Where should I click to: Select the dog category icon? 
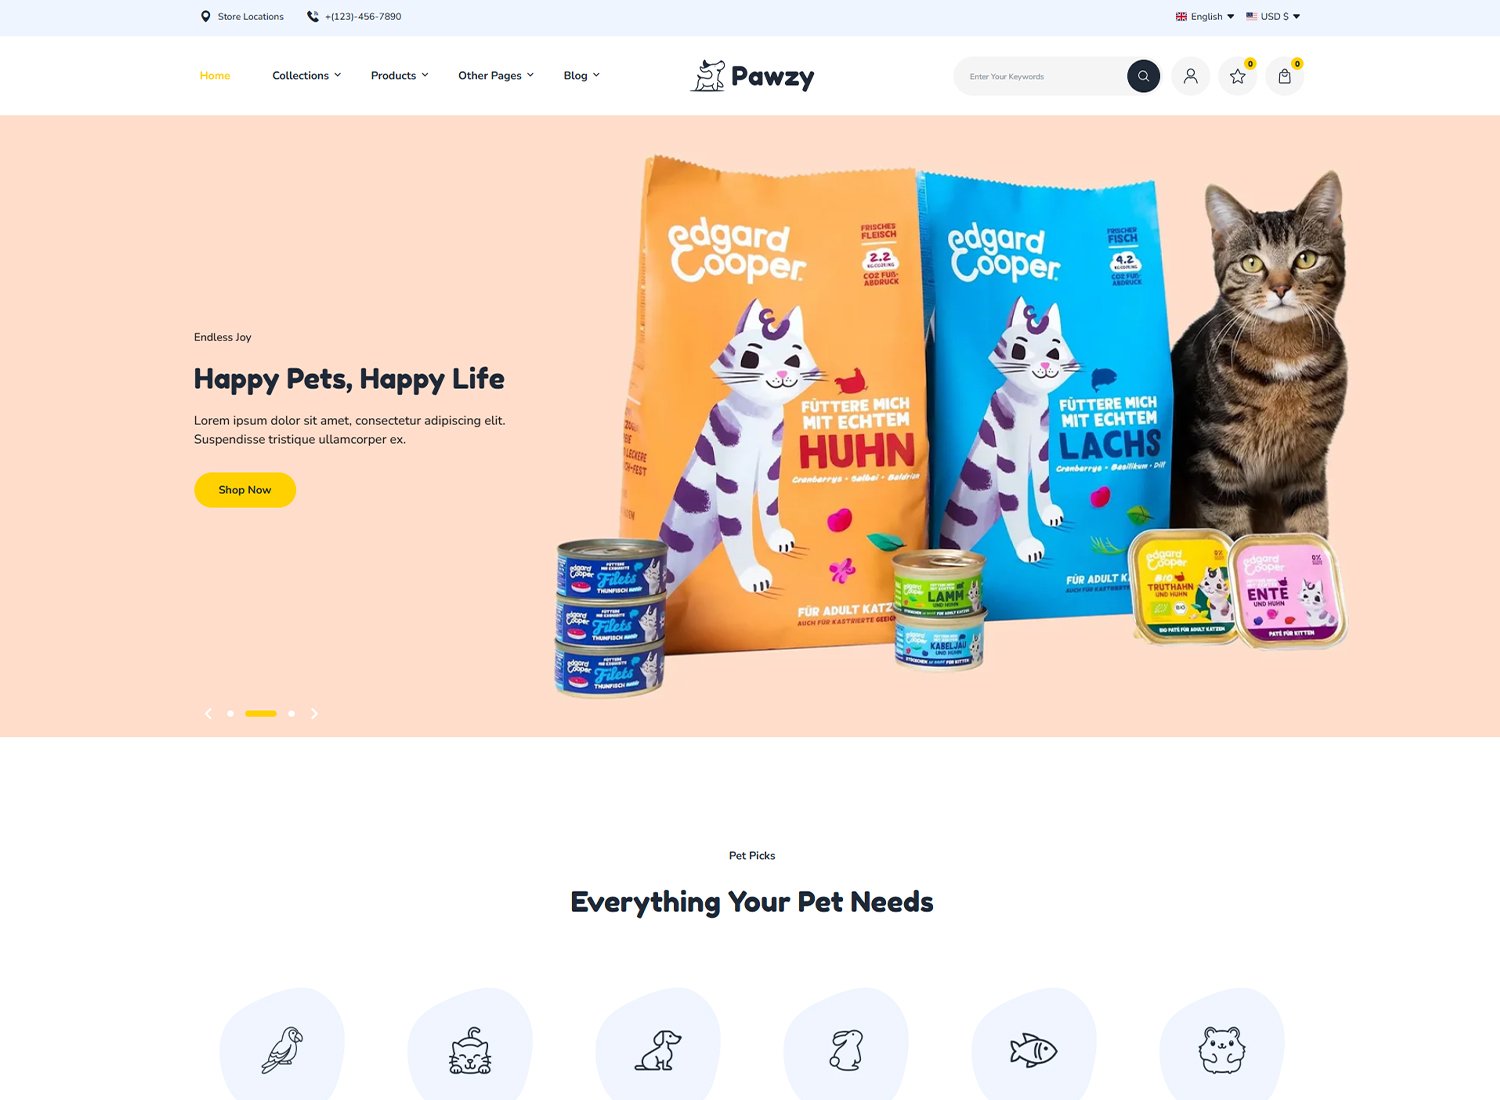(658, 1050)
